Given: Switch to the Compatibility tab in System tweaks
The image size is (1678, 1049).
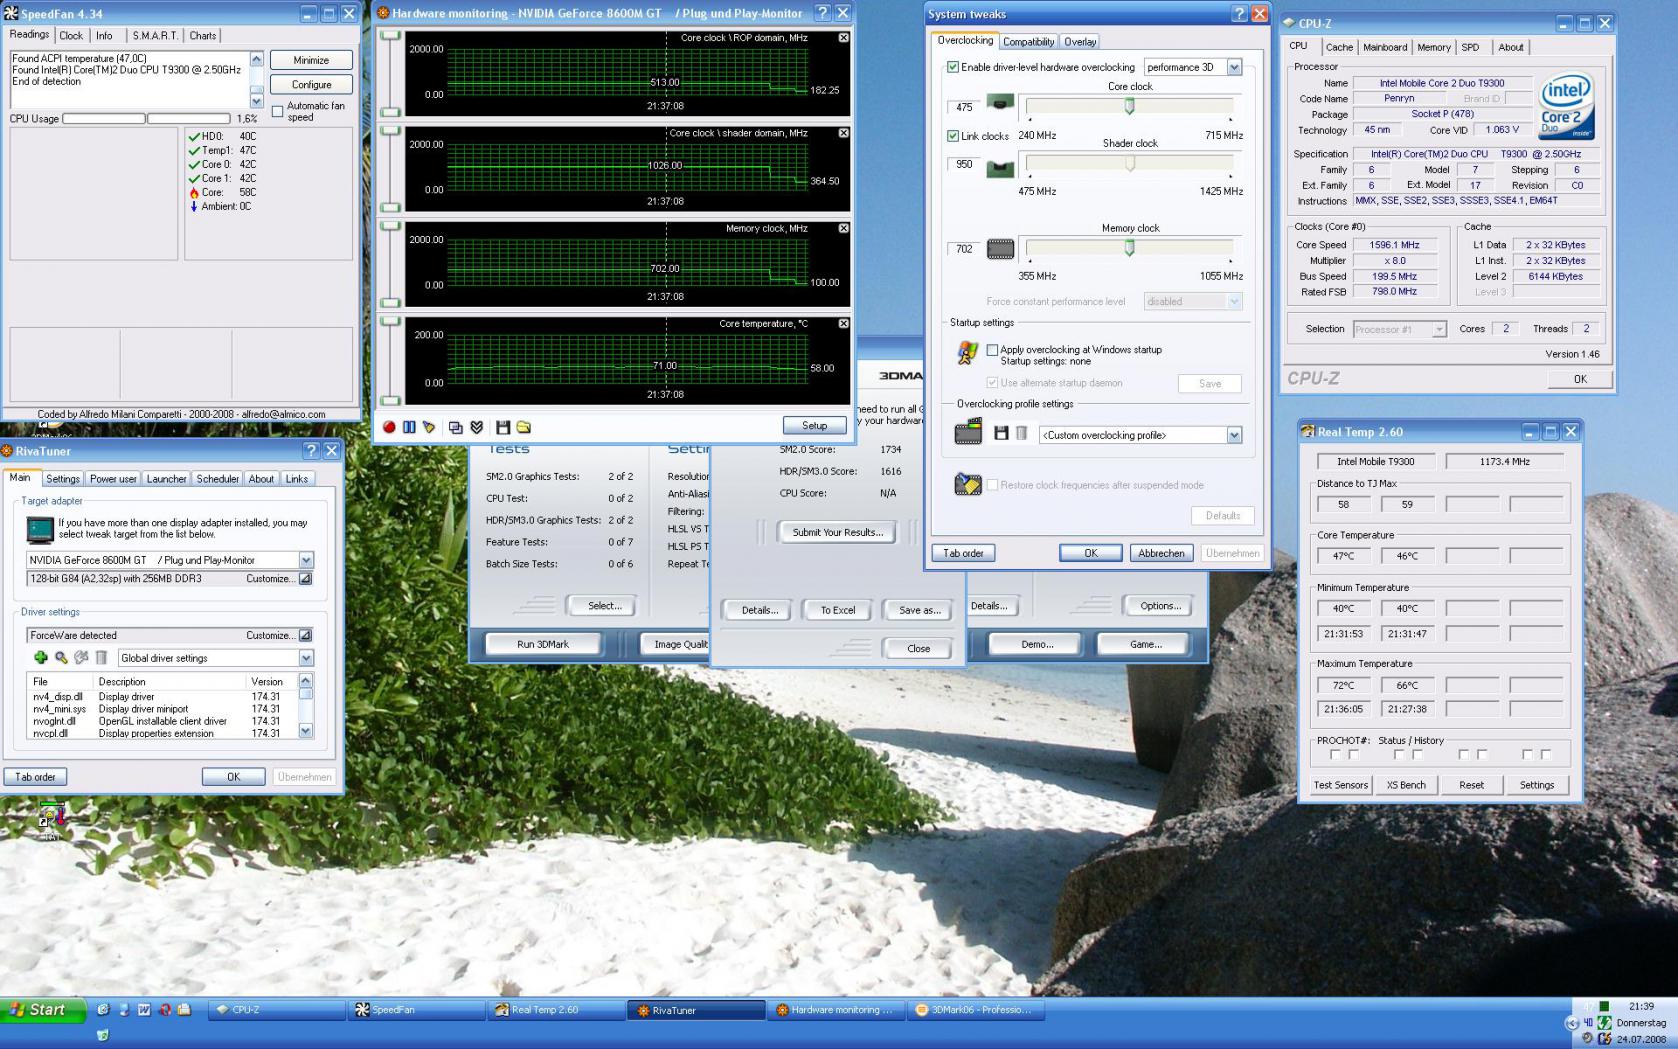Looking at the screenshot, I should pyautogui.click(x=1028, y=42).
